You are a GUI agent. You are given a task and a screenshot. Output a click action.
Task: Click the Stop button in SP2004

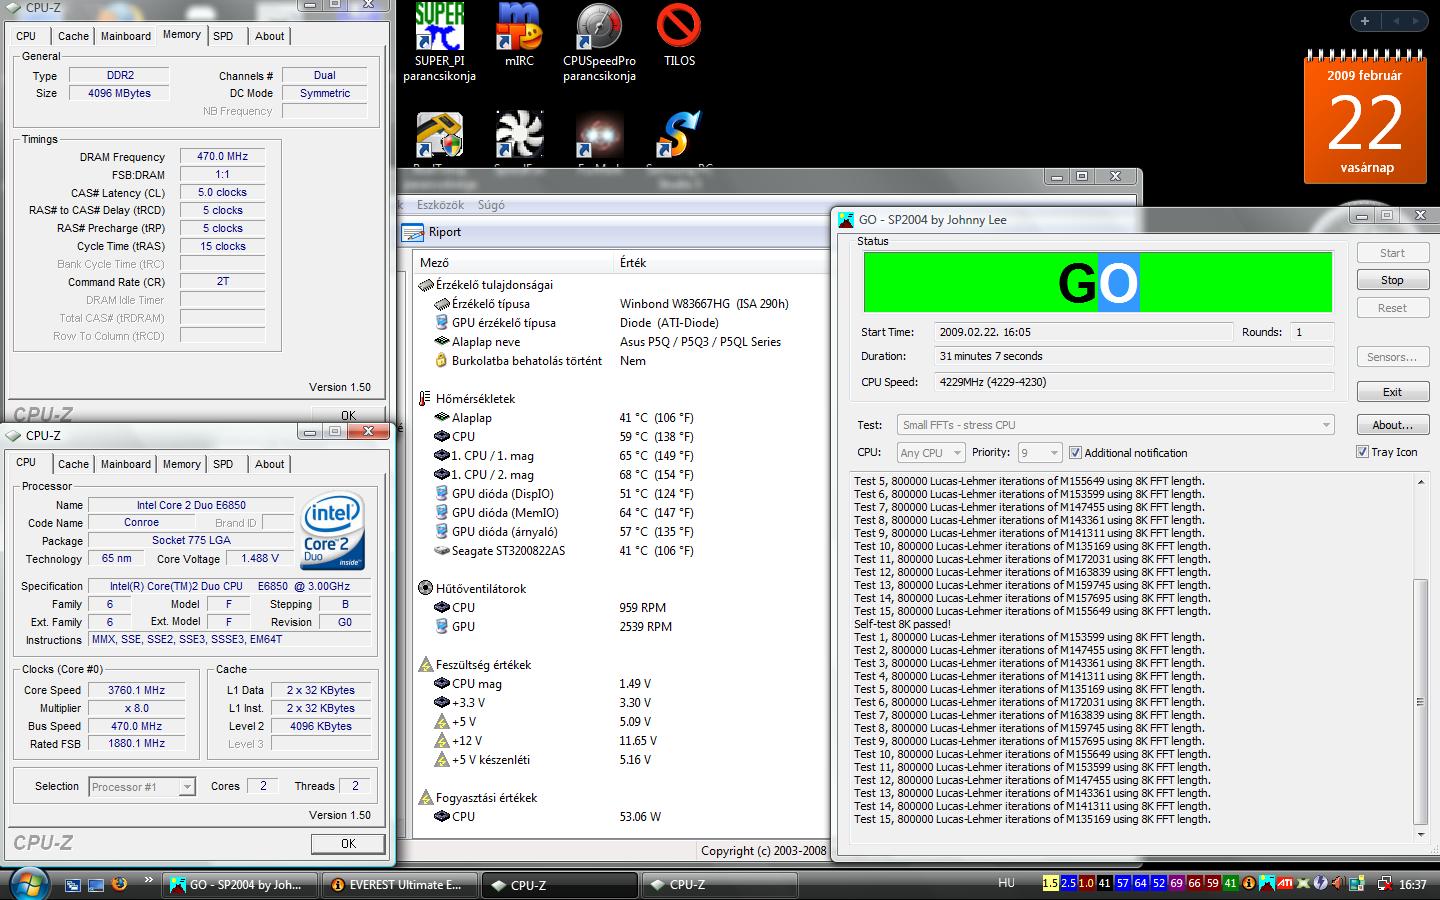pos(1392,280)
